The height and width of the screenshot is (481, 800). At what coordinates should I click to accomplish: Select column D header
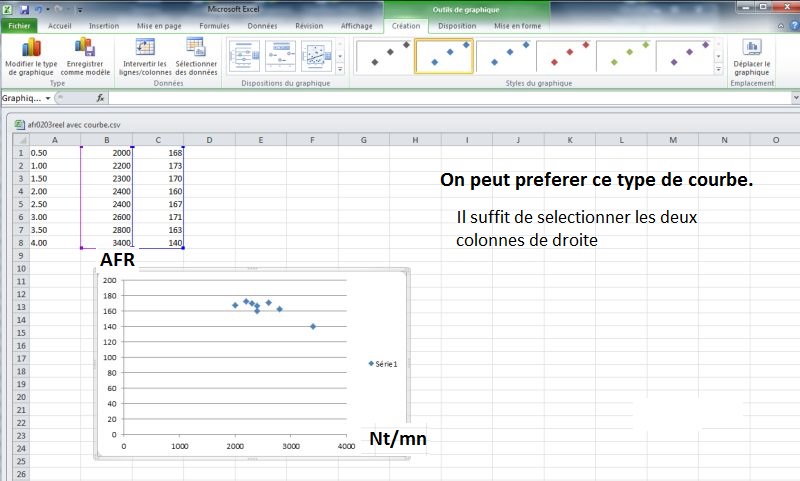point(209,140)
